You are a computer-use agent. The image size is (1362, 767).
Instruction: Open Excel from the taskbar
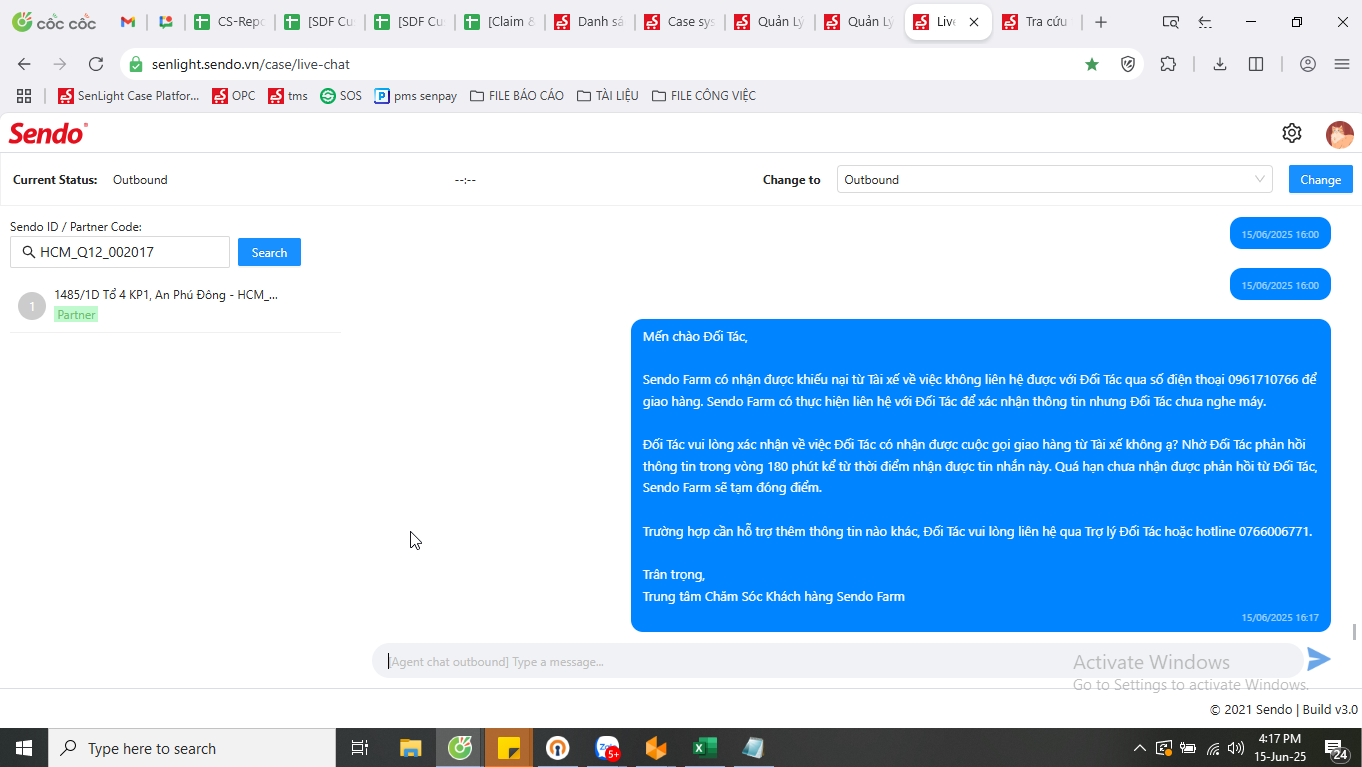coord(705,748)
